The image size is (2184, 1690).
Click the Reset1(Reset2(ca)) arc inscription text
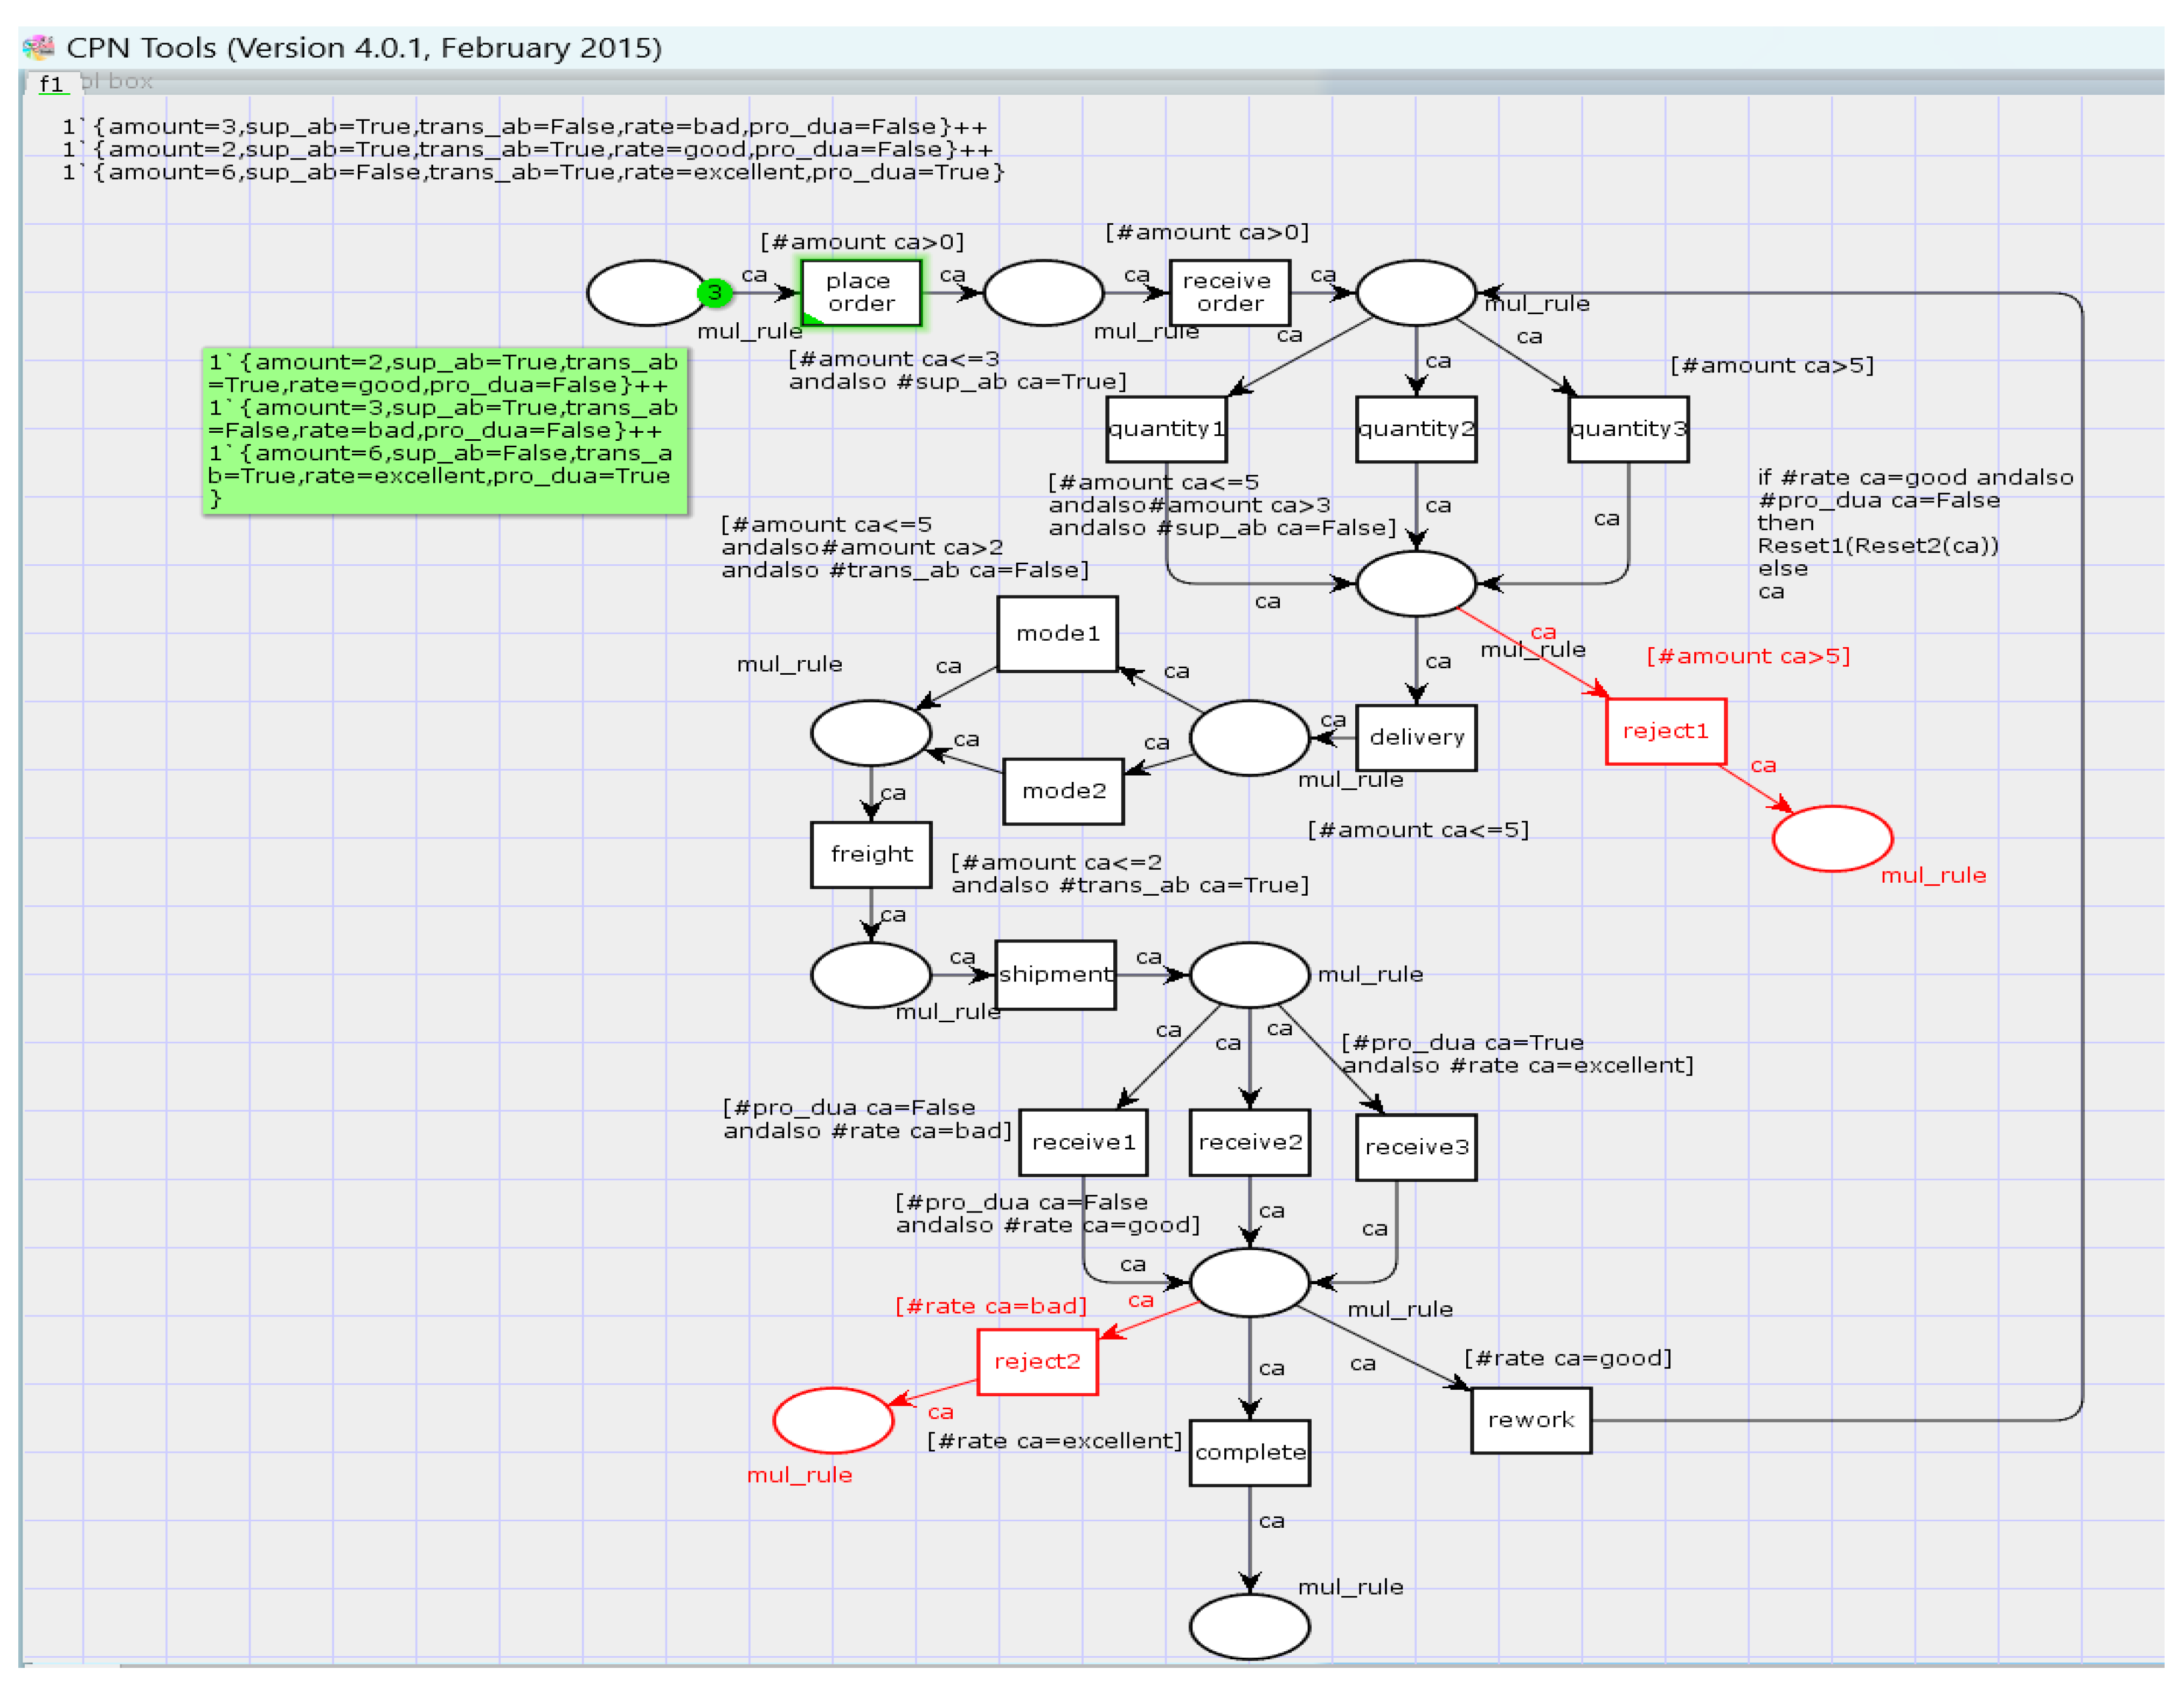coord(1877,546)
